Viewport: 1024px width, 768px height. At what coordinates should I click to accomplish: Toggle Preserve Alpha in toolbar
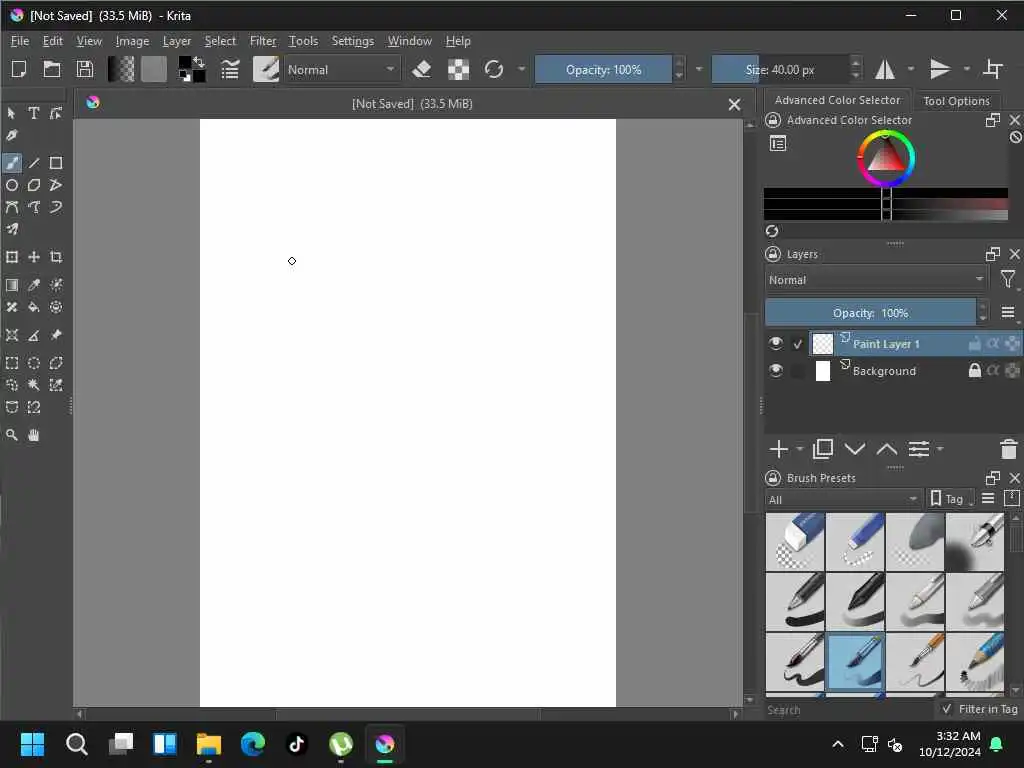tap(458, 69)
